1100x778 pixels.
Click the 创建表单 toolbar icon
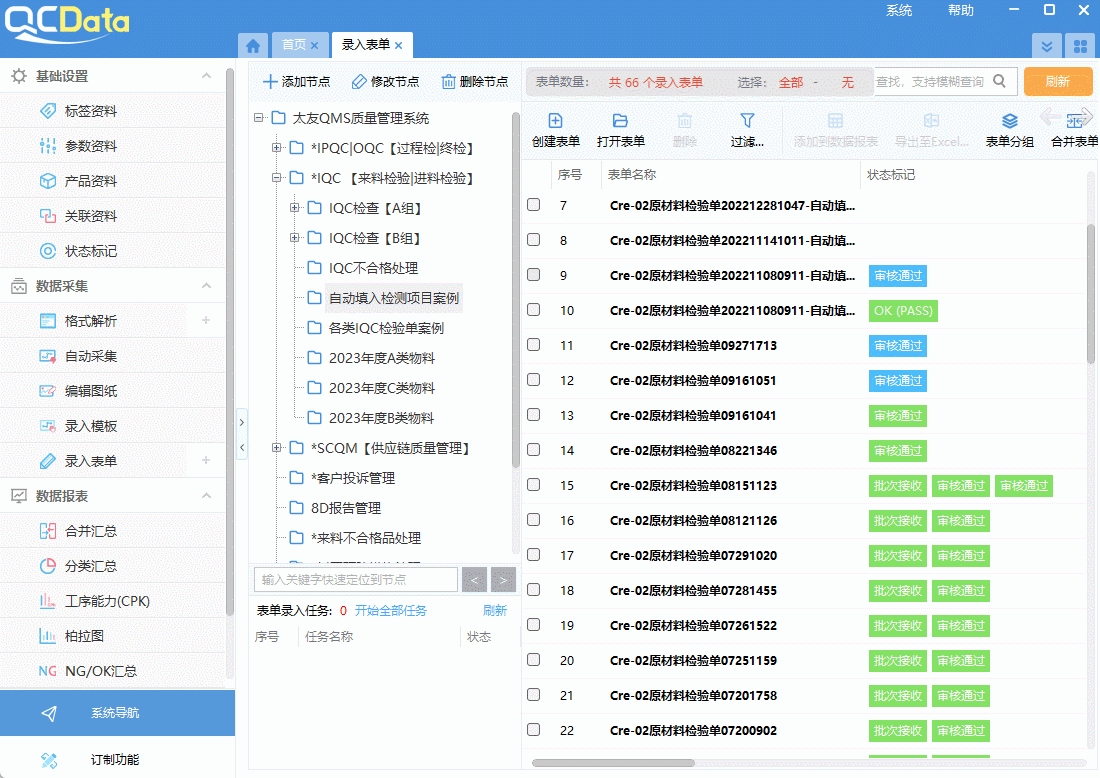[x=556, y=130]
